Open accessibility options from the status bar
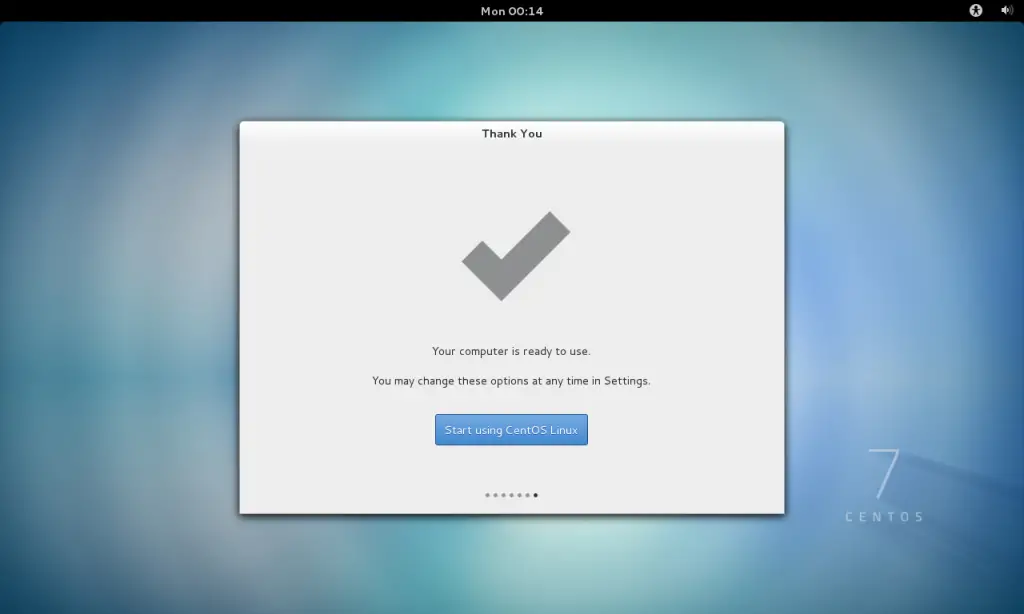The width and height of the screenshot is (1024, 614). point(974,10)
